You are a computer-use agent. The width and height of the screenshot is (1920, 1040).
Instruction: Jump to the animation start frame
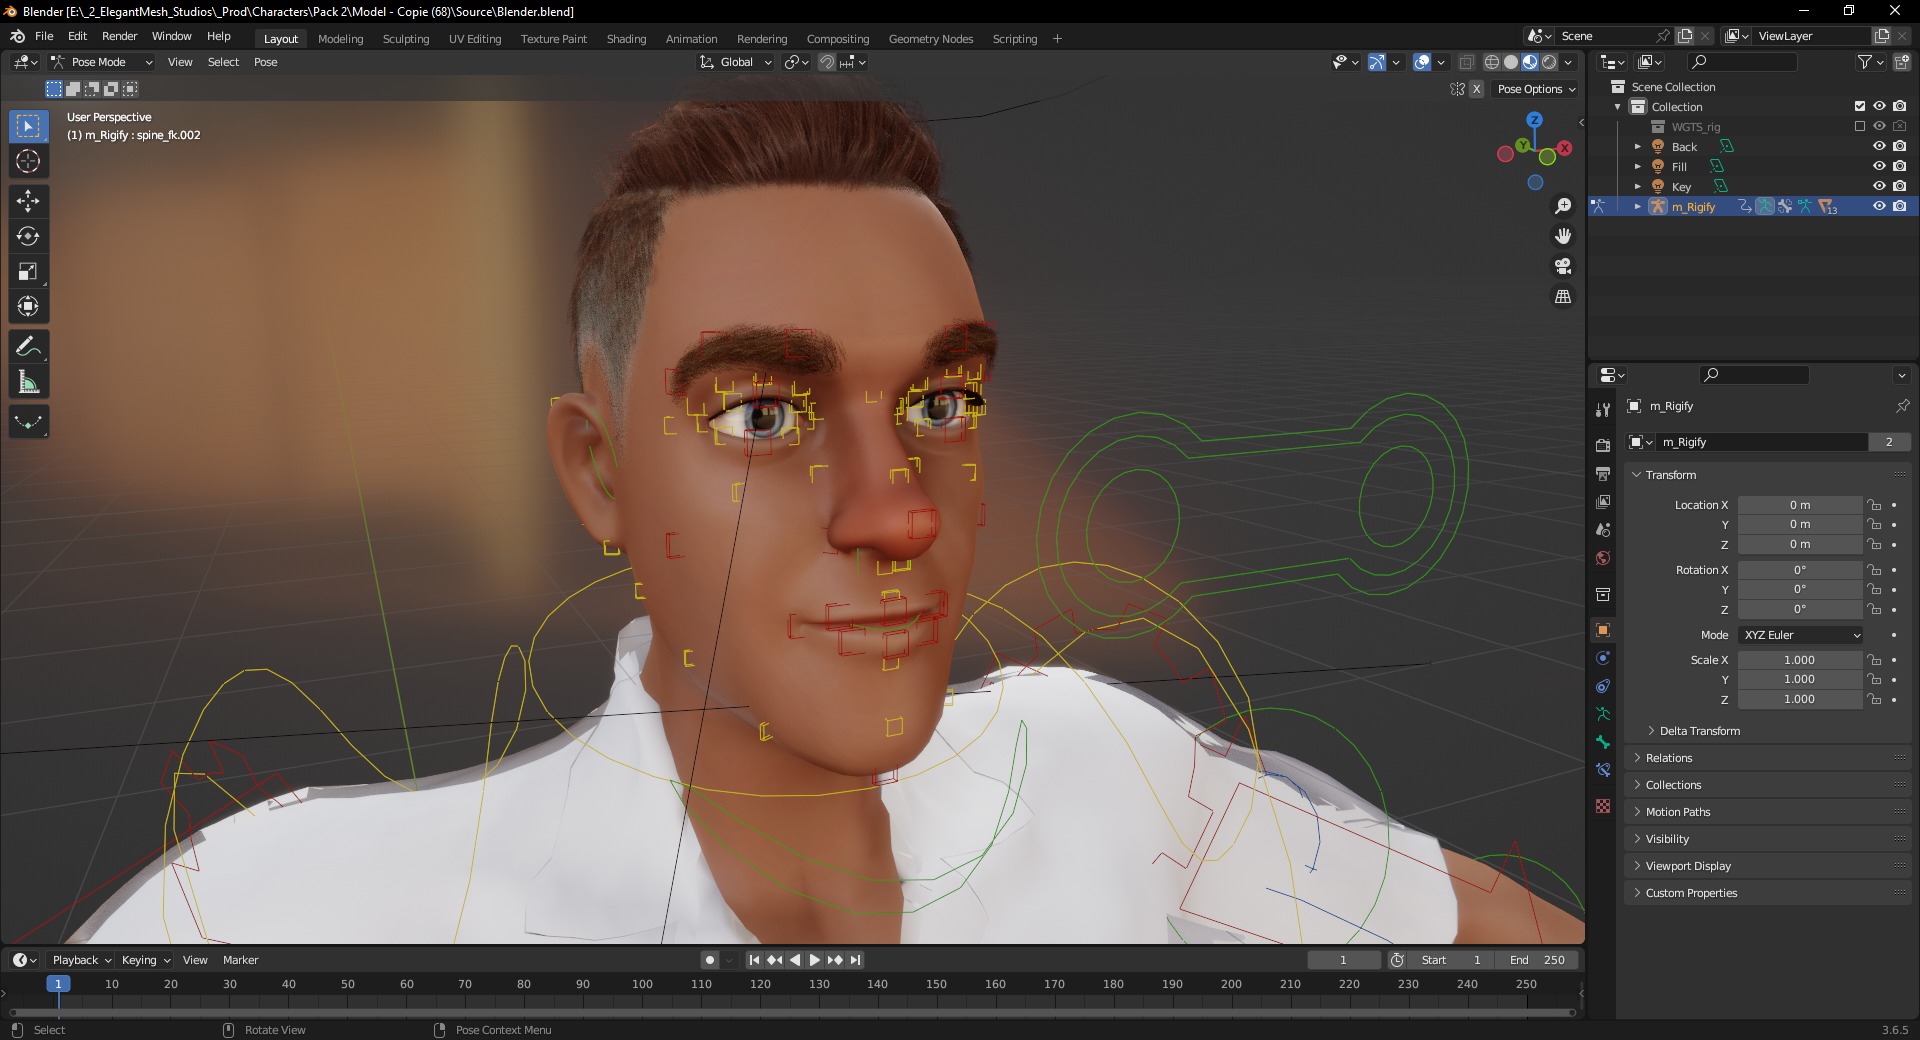coord(755,960)
